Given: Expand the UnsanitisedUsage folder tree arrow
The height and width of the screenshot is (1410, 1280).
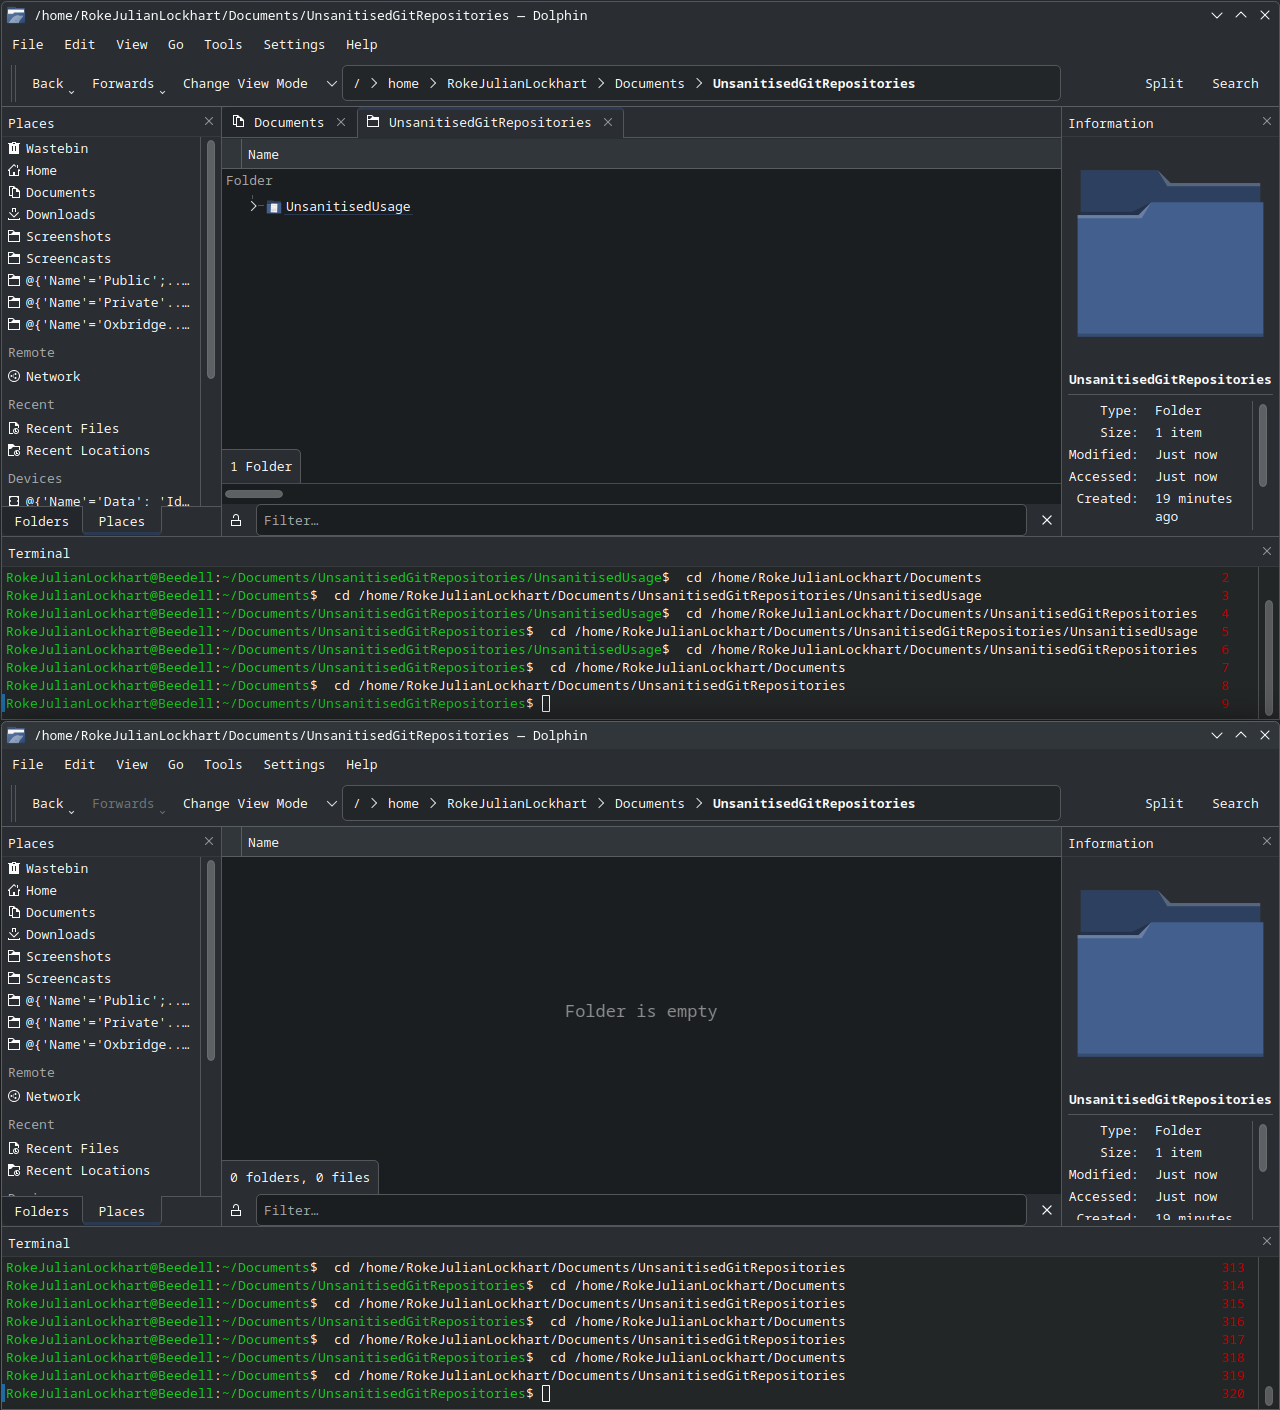Looking at the screenshot, I should [x=254, y=206].
